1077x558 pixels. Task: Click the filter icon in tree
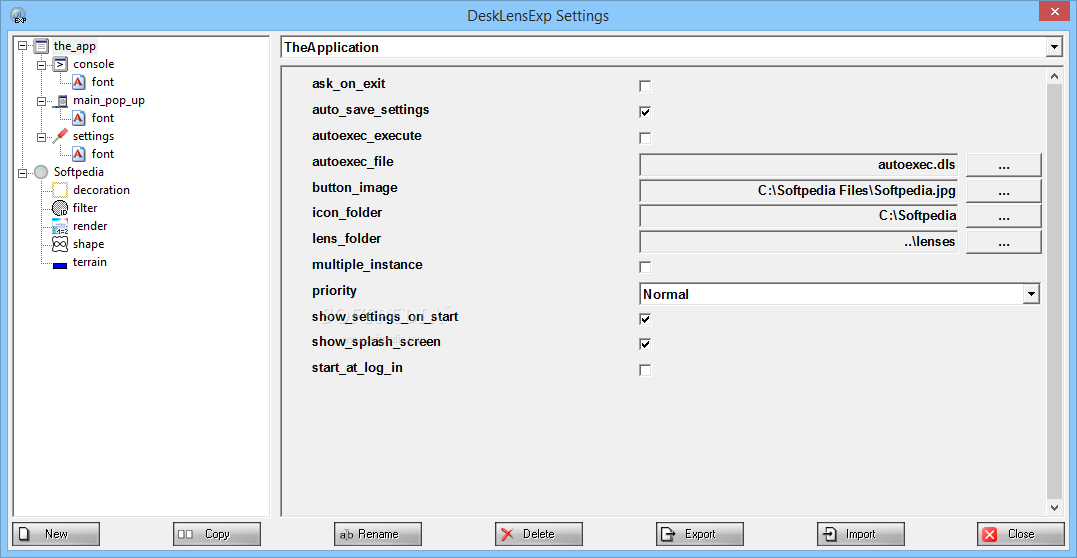tap(60, 208)
